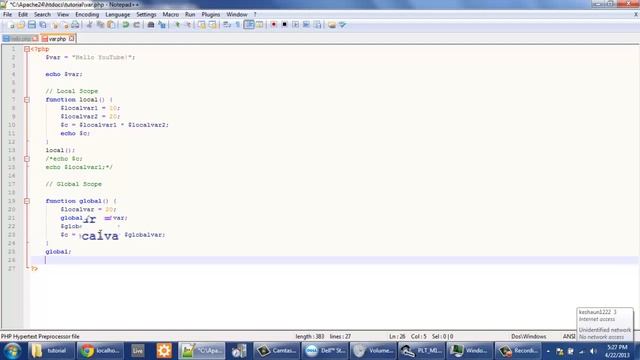Open the Run menu

tap(190, 14)
